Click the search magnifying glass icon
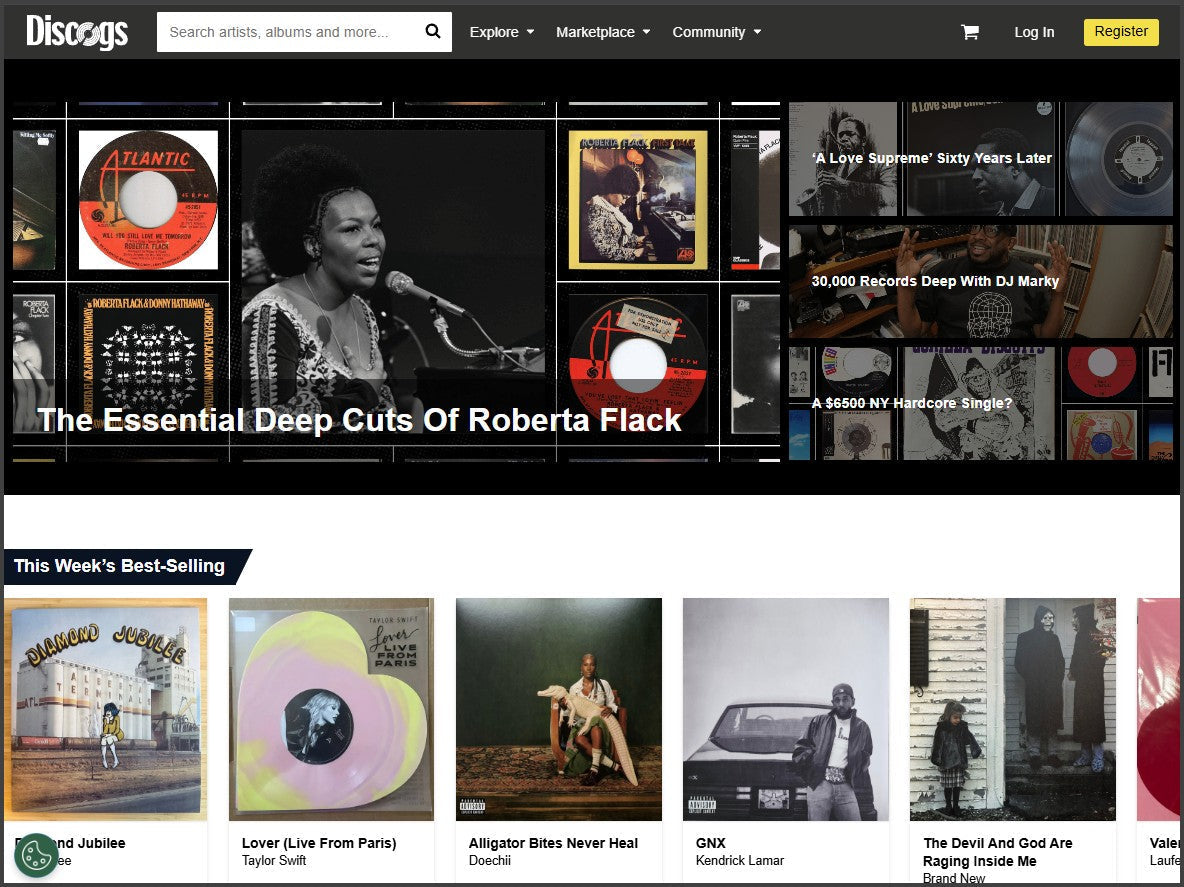The height and width of the screenshot is (887, 1184). click(432, 31)
